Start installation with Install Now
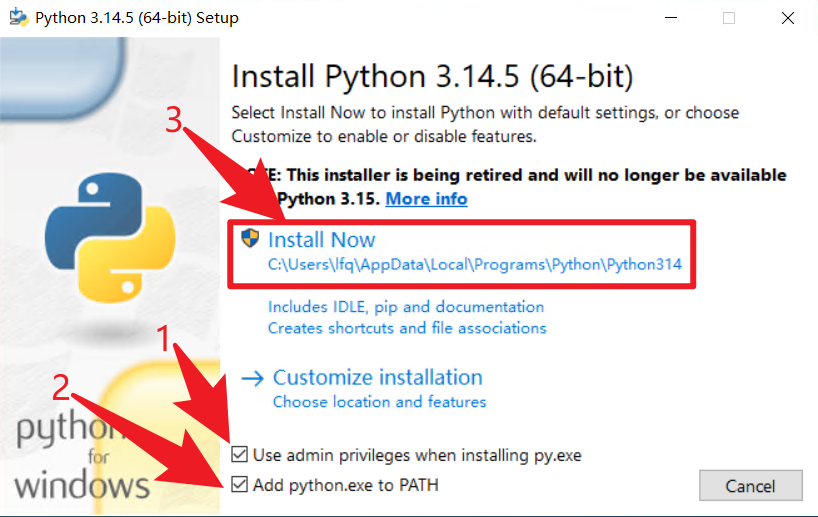The width and height of the screenshot is (818, 517). pos(321,240)
